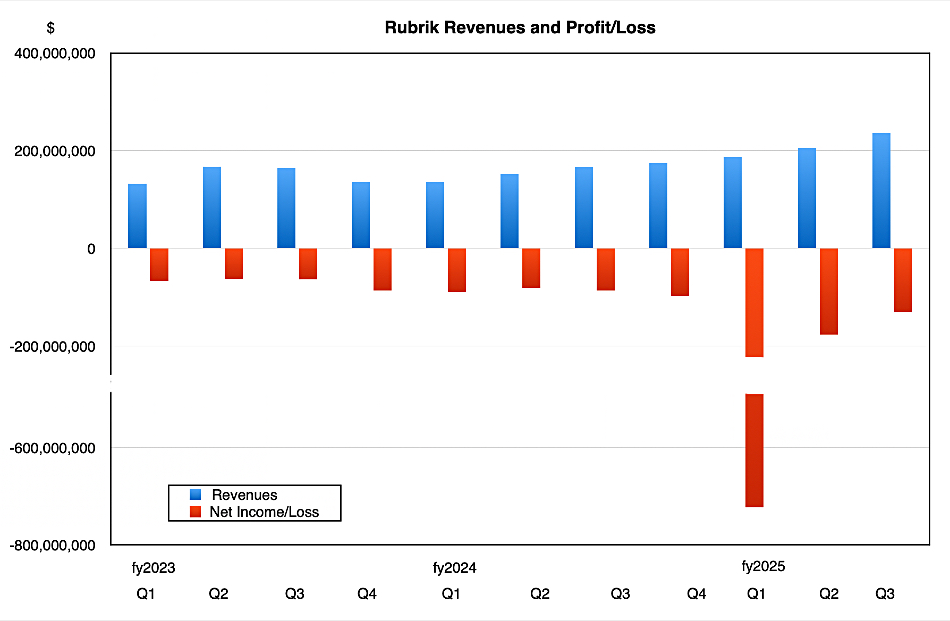Select the fy2023 Q4 blue Revenues bar
Screen dimensions: 950x621
pyautogui.click(x=361, y=215)
